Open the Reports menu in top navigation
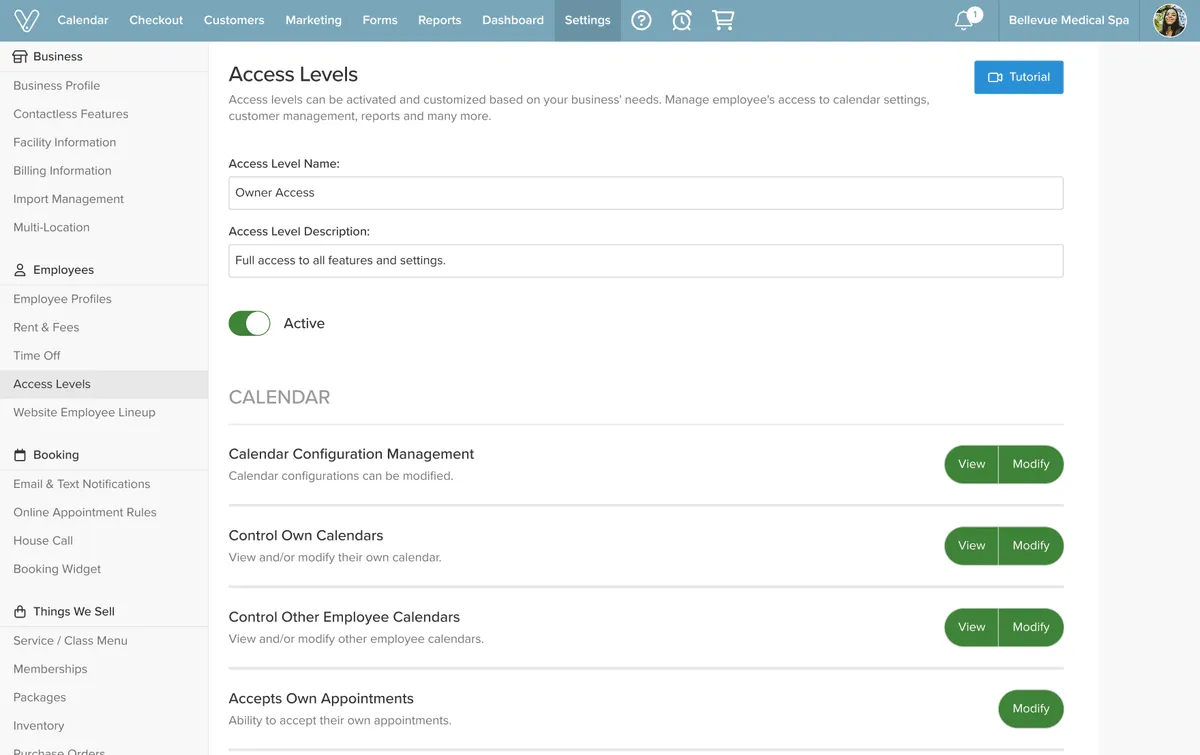Screen dimensions: 1200x755 point(439,20)
